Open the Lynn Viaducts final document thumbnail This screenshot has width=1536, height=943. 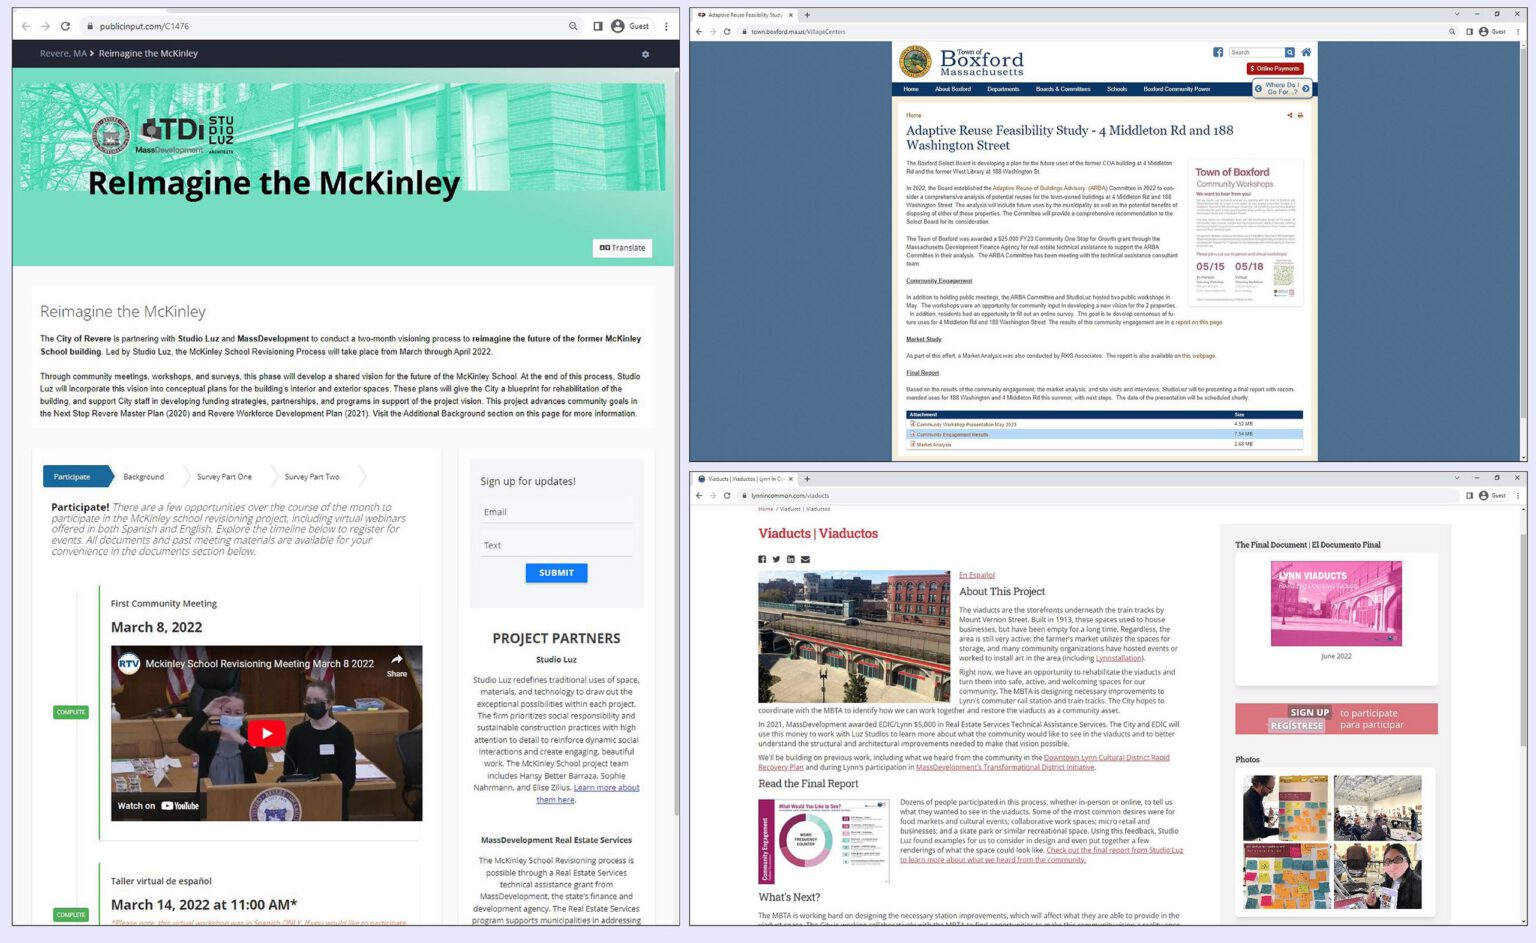[1336, 603]
